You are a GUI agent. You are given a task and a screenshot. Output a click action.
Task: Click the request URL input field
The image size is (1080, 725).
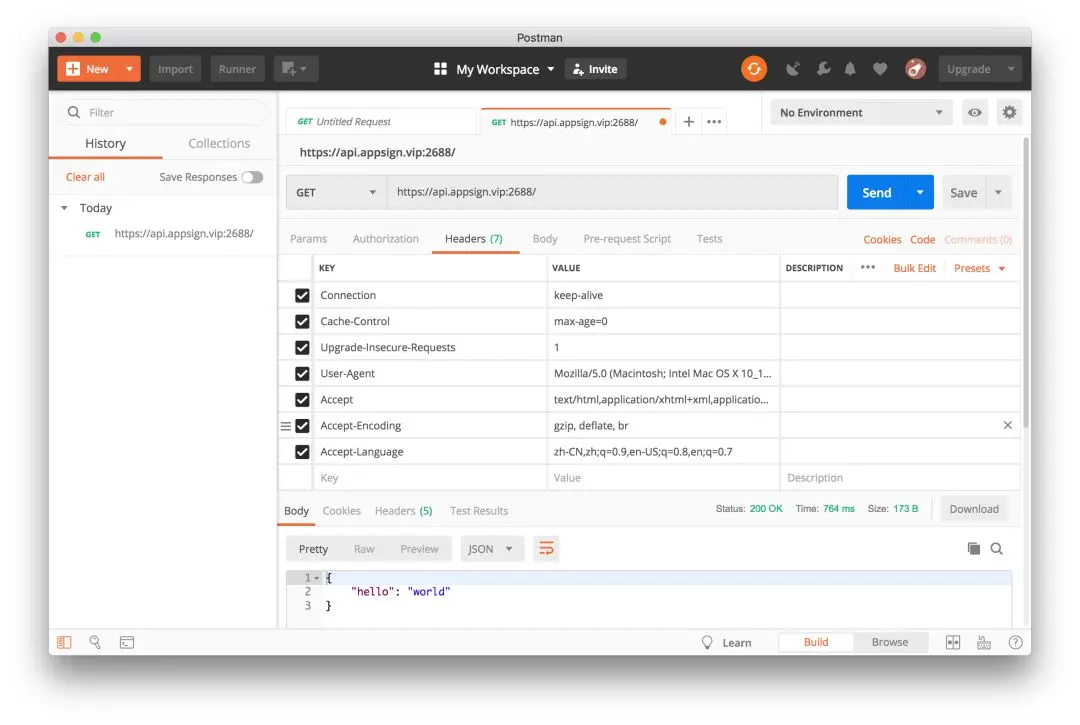612,192
